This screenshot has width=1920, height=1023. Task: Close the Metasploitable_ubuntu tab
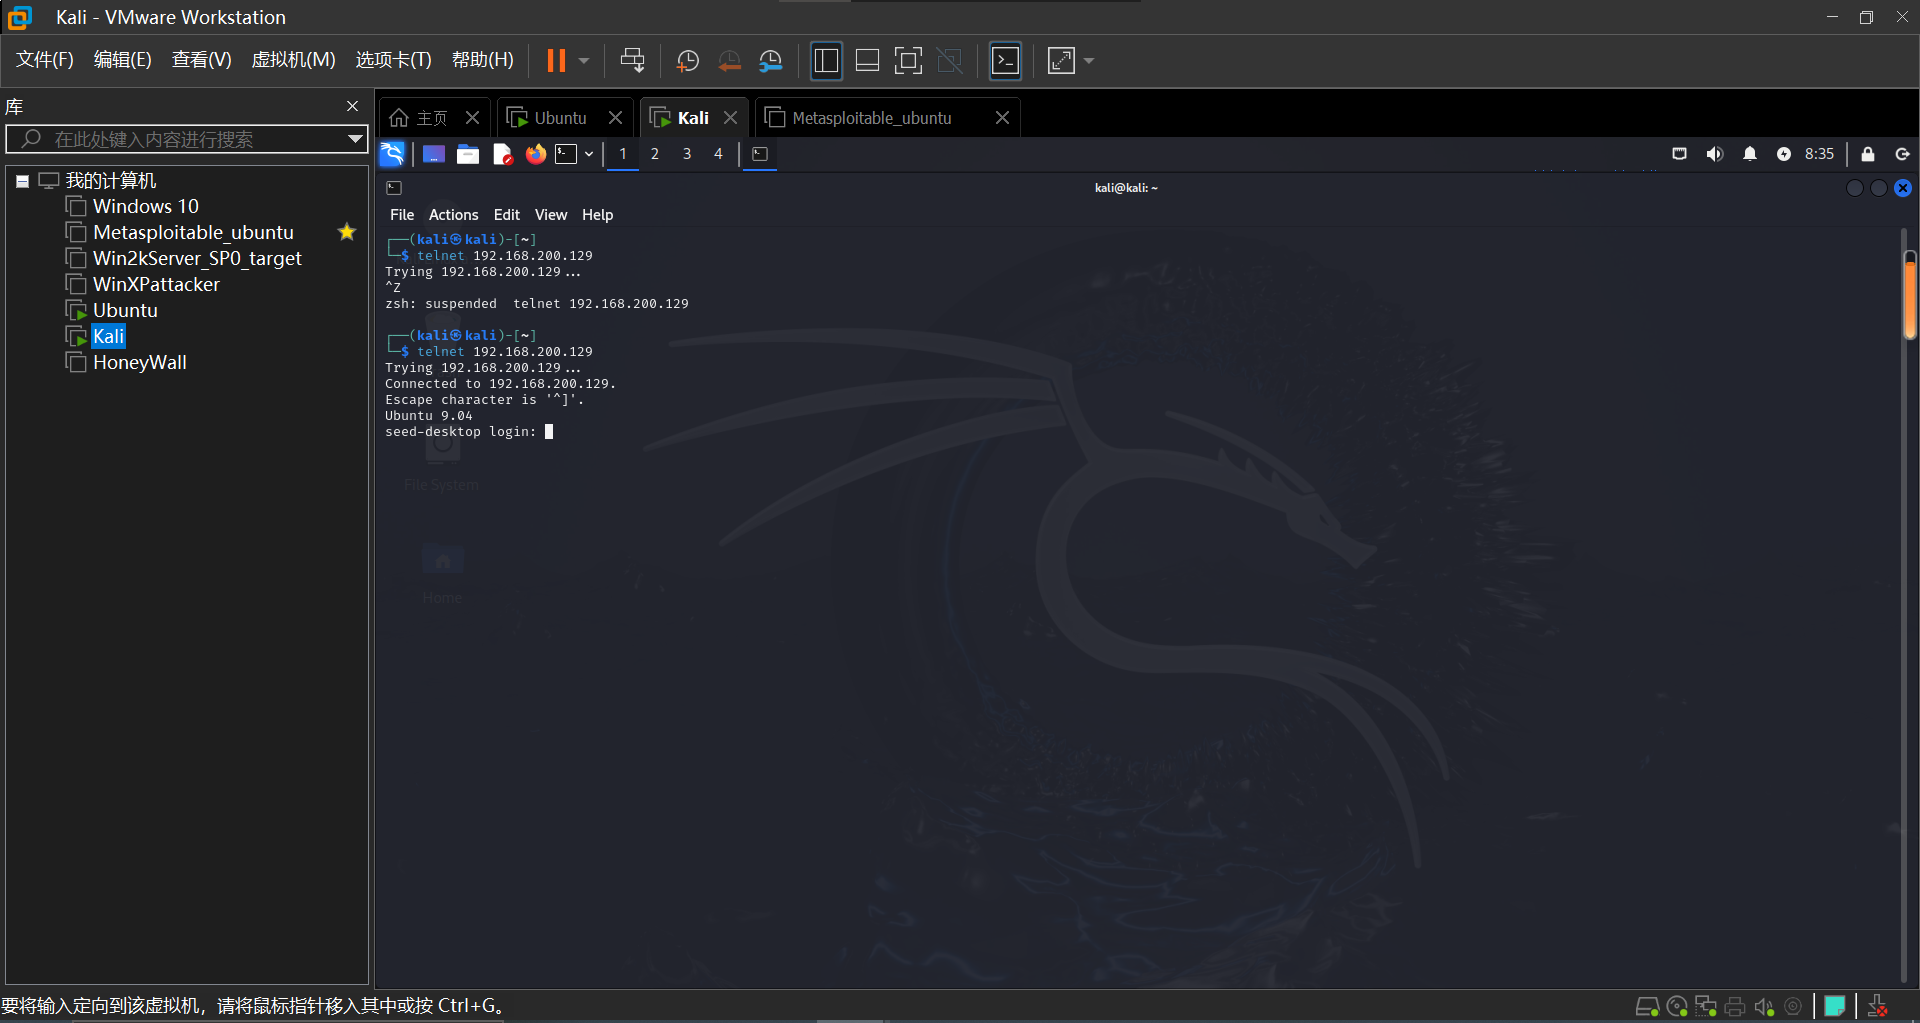(1002, 118)
